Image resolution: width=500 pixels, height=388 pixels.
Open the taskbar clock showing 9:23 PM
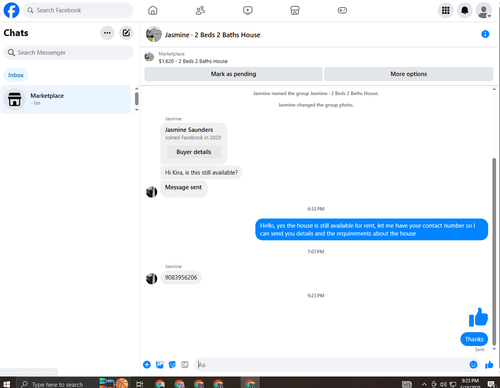(470, 383)
